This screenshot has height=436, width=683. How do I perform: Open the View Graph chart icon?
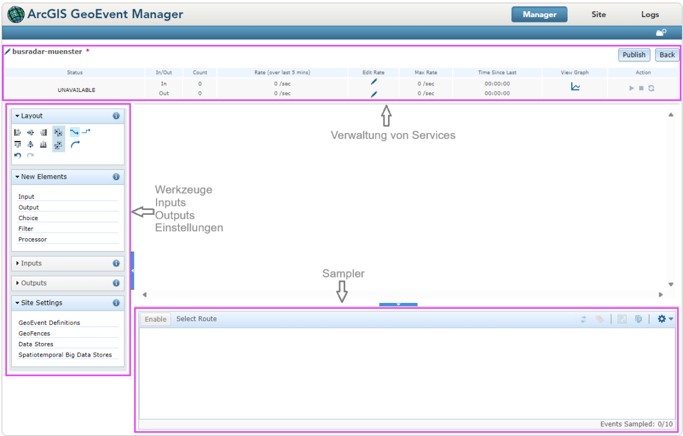pyautogui.click(x=575, y=87)
